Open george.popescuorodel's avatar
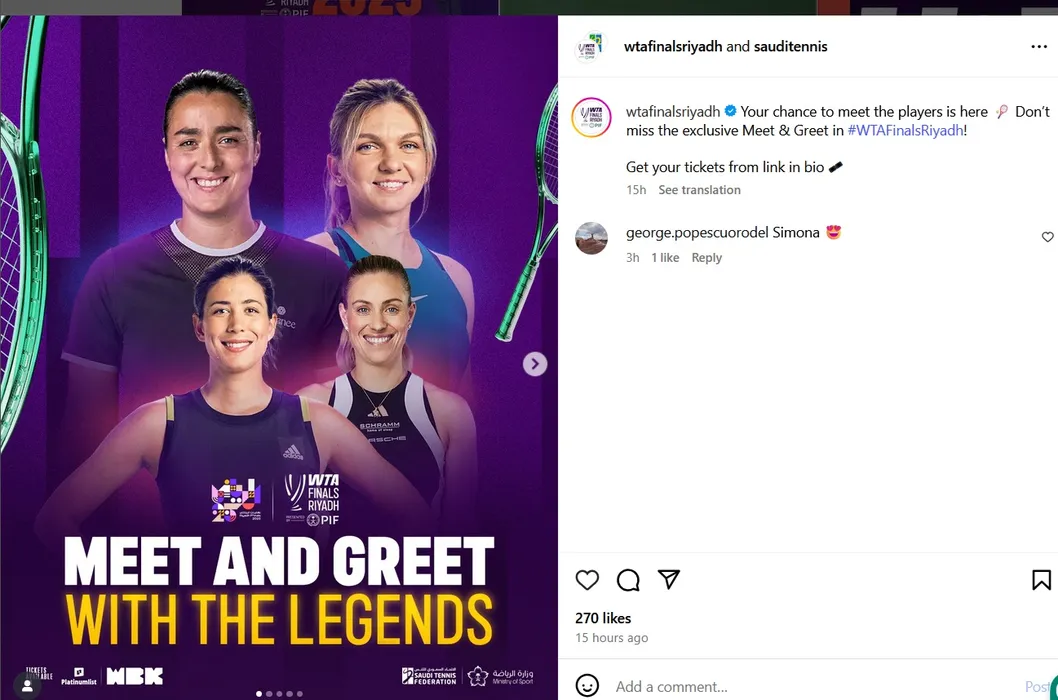 tap(591, 238)
